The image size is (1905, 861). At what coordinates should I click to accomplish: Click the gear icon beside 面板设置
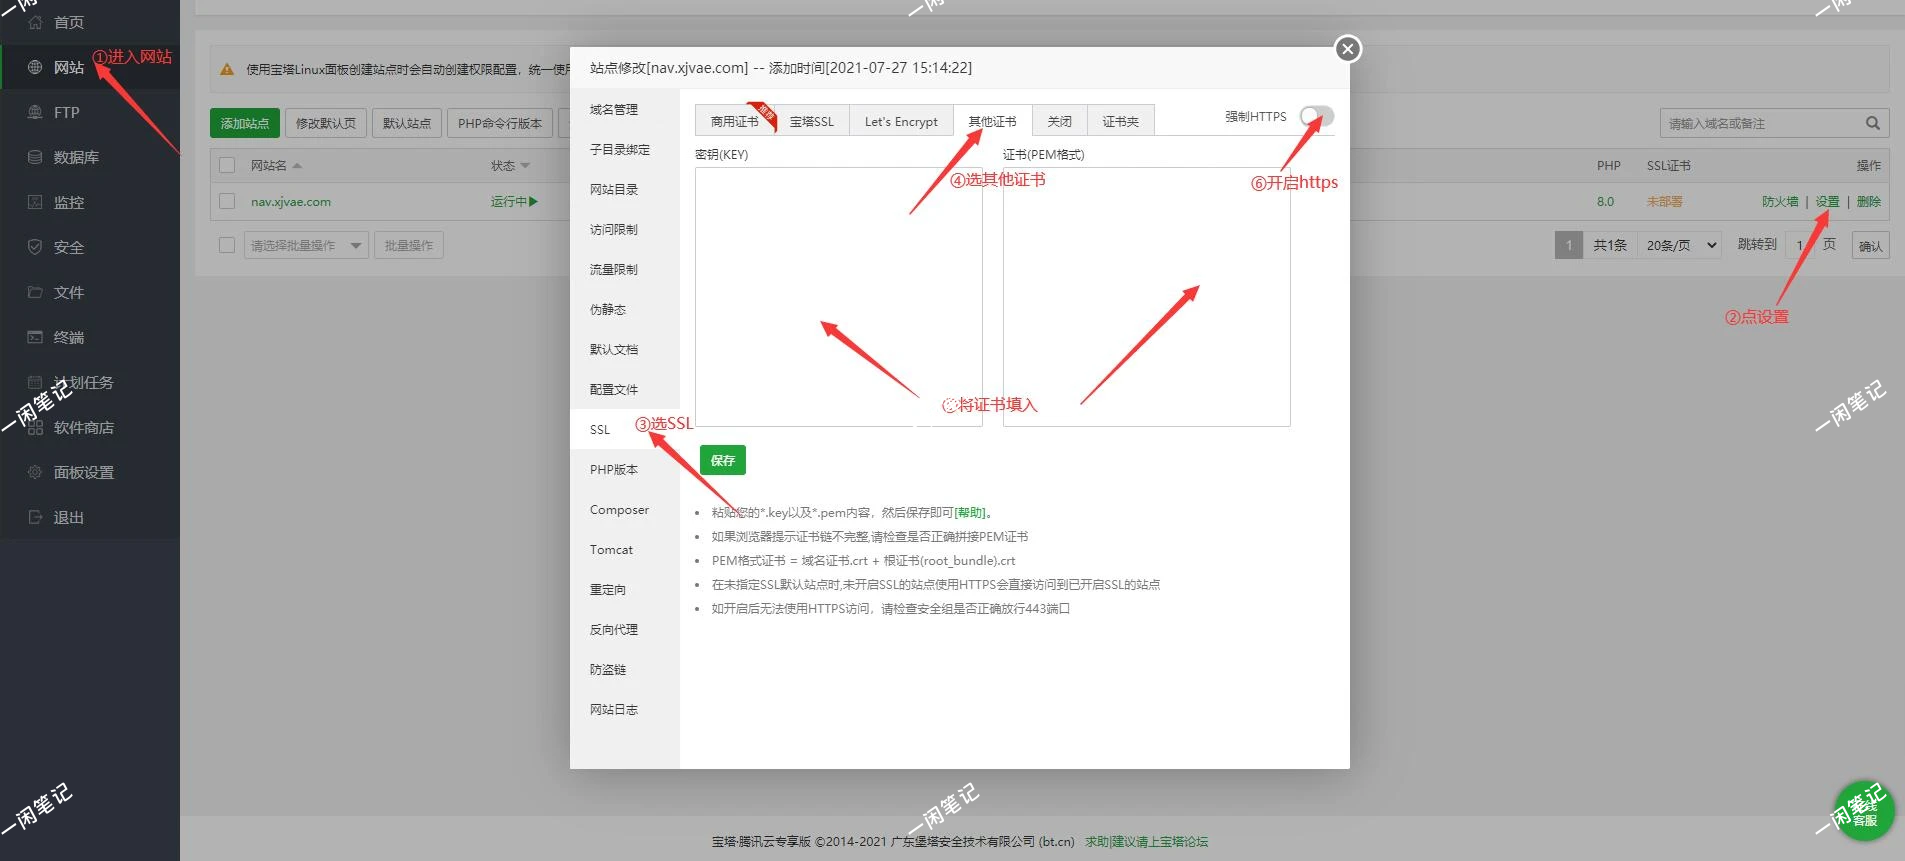[35, 472]
